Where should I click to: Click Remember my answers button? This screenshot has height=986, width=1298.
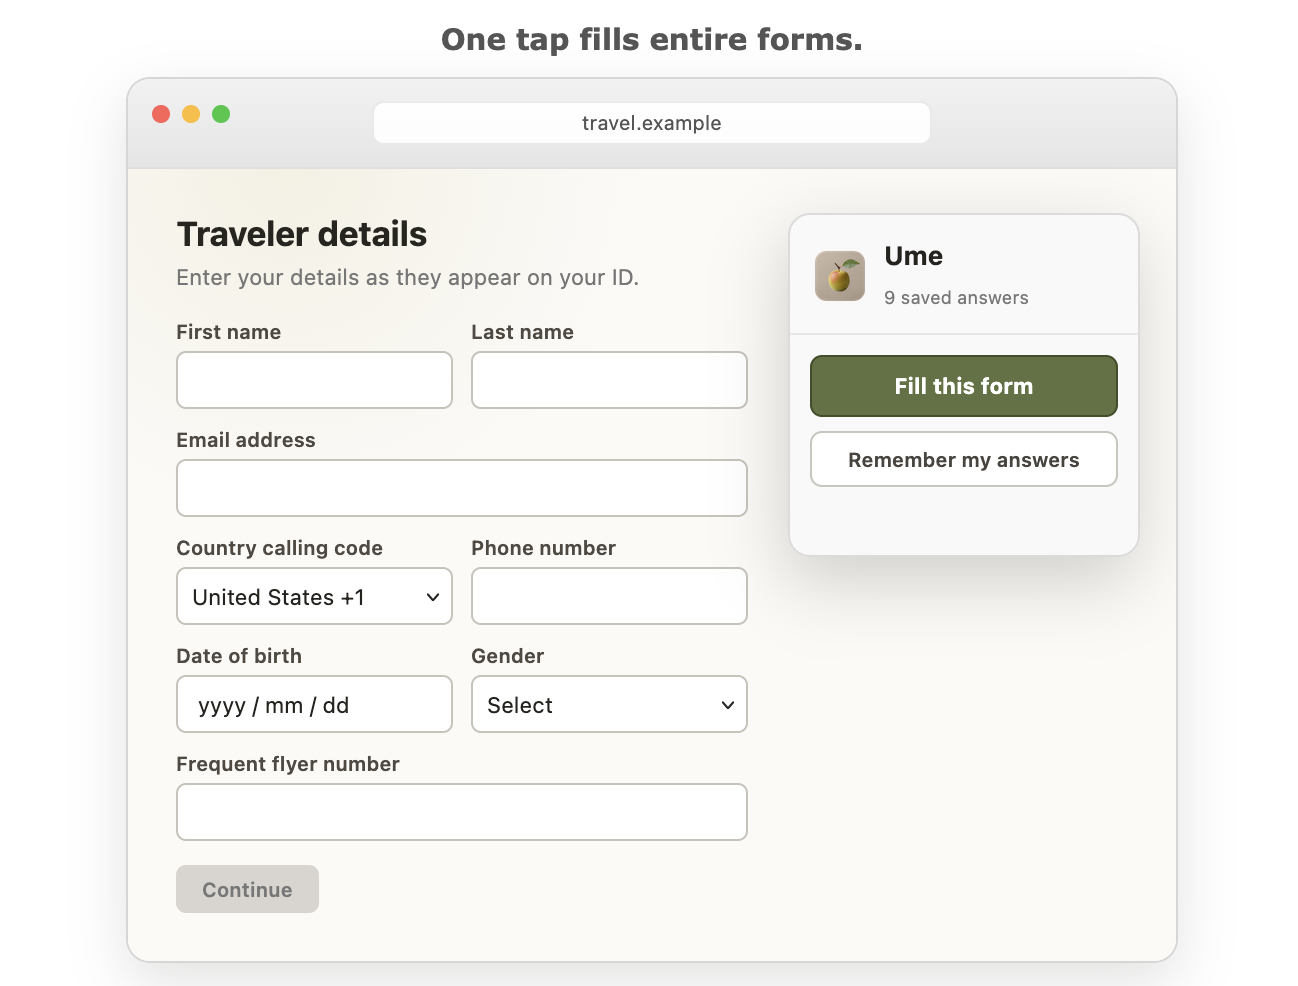tap(964, 459)
